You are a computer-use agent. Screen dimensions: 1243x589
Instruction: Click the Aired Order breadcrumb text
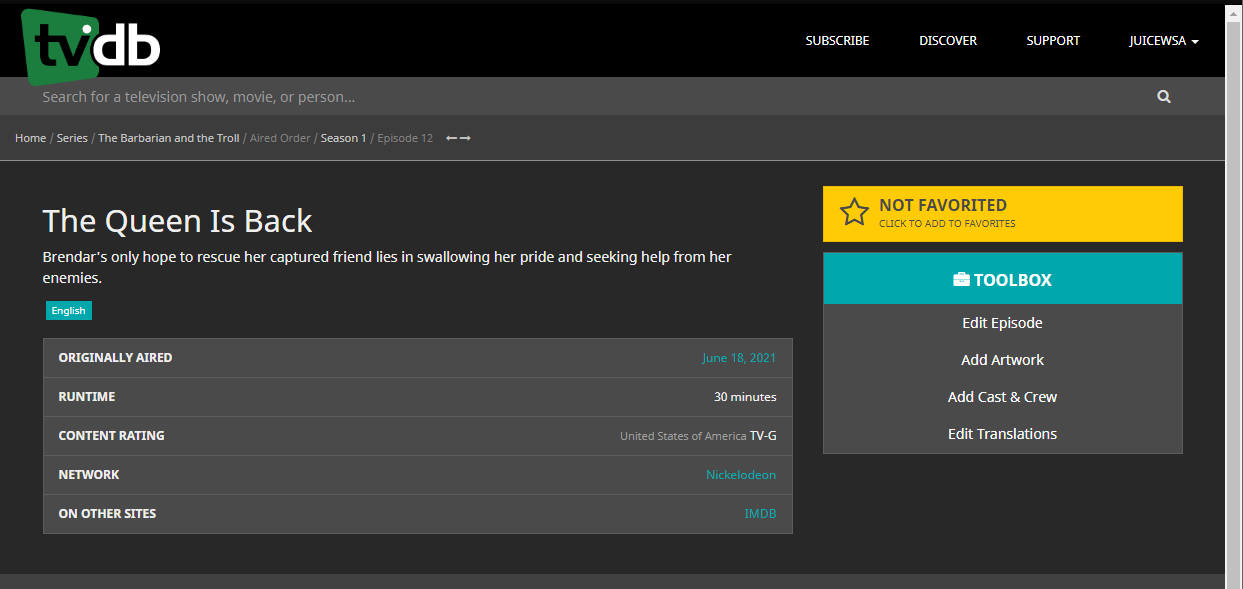(x=280, y=138)
